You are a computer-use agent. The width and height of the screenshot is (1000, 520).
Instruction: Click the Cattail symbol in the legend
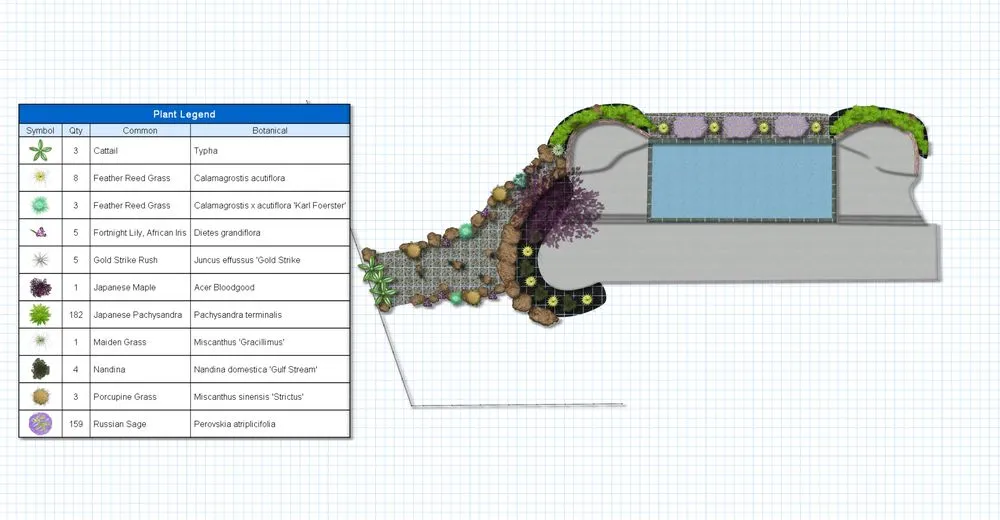(x=40, y=151)
